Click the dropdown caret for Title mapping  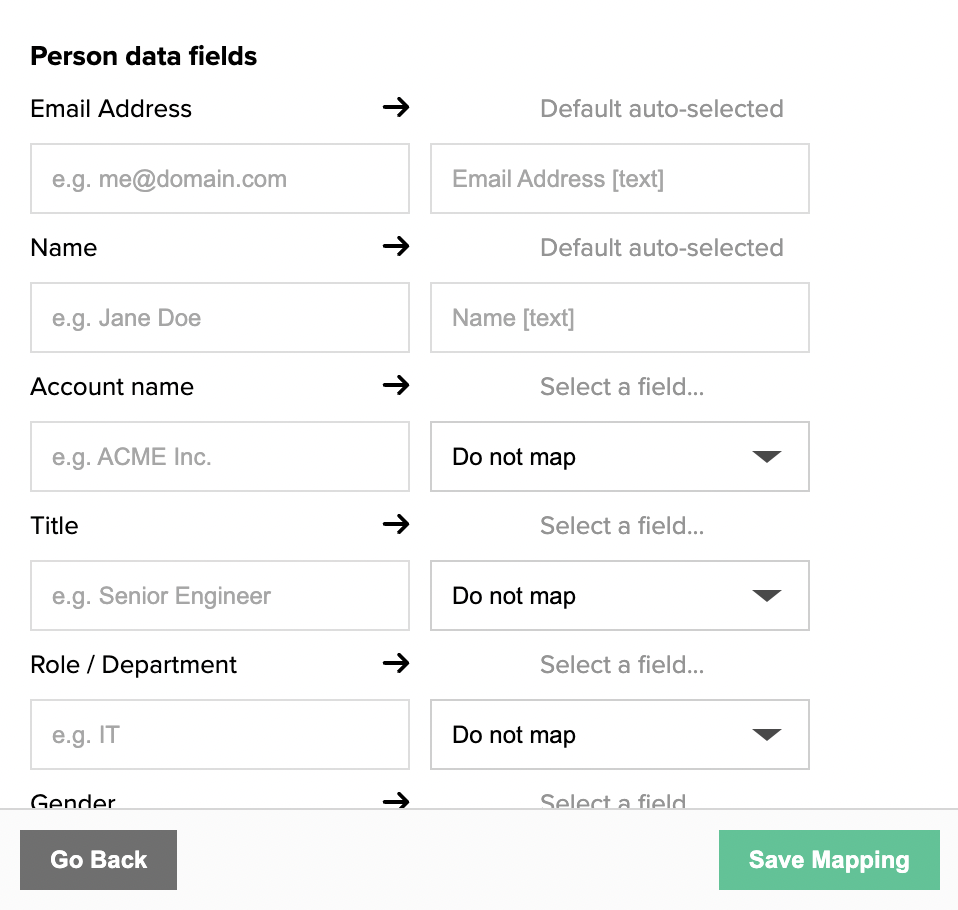(767, 595)
